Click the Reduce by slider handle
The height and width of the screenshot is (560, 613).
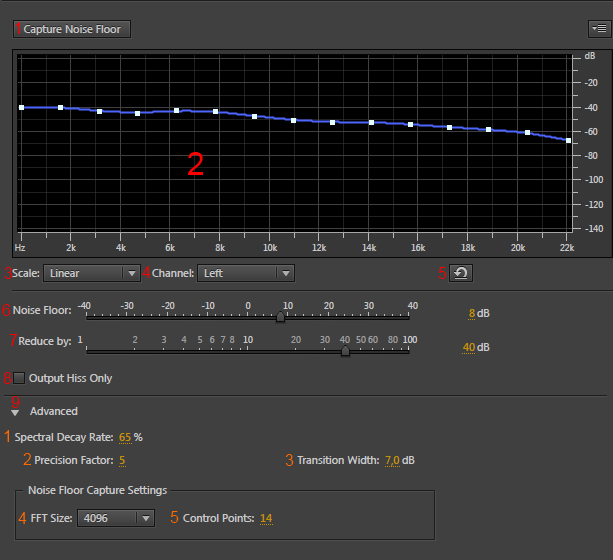coord(345,351)
